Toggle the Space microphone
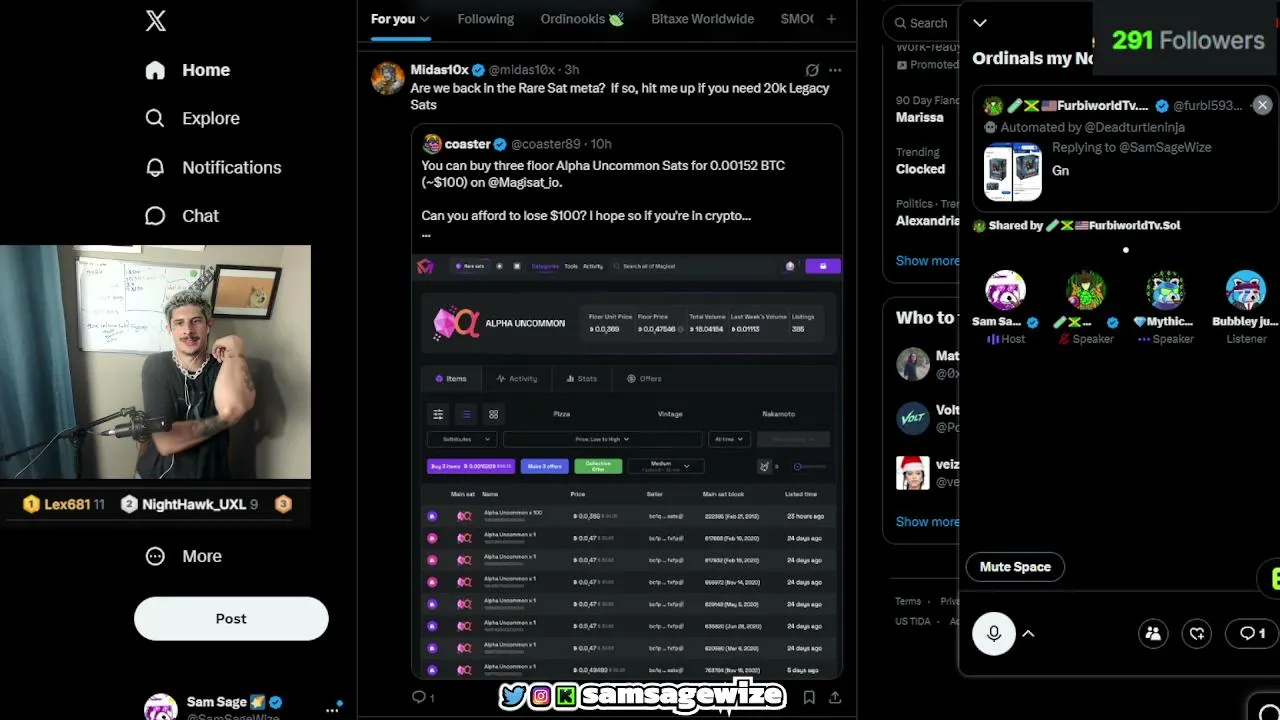Screen dimensions: 1280x720 (x=994, y=633)
